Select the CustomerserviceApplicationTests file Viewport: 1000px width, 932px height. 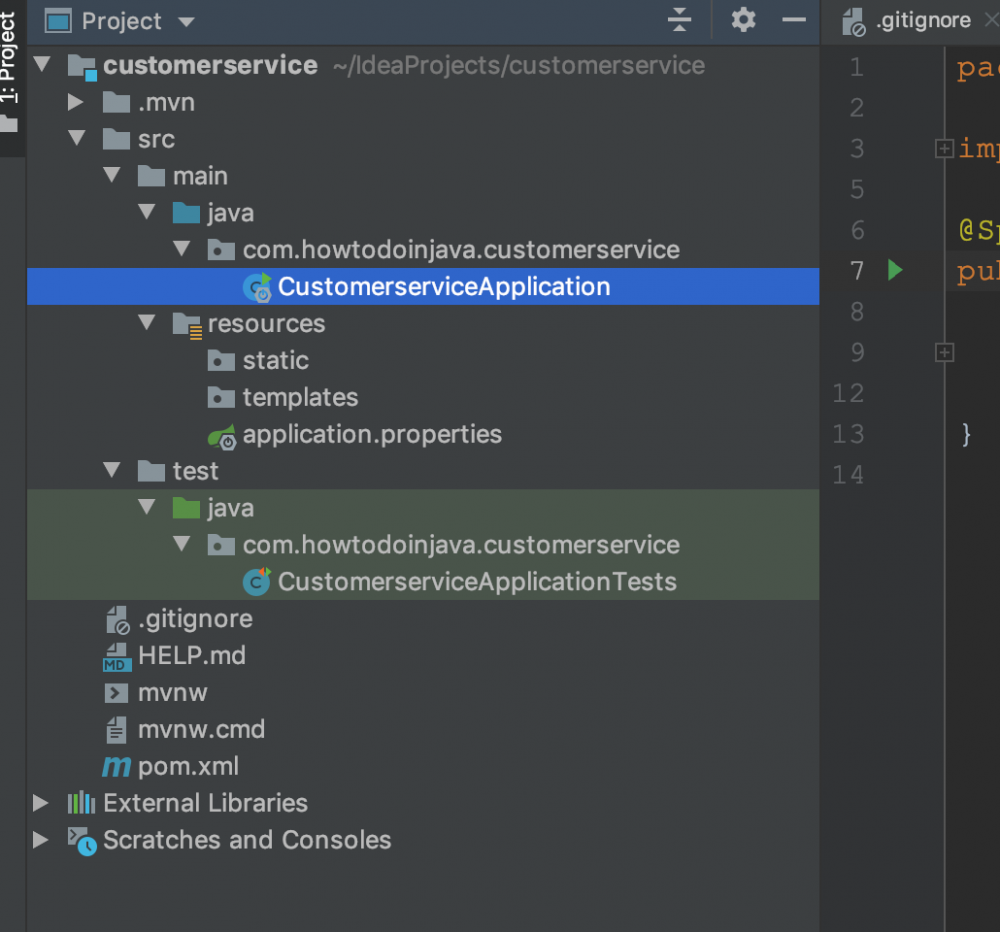pyautogui.click(x=460, y=581)
